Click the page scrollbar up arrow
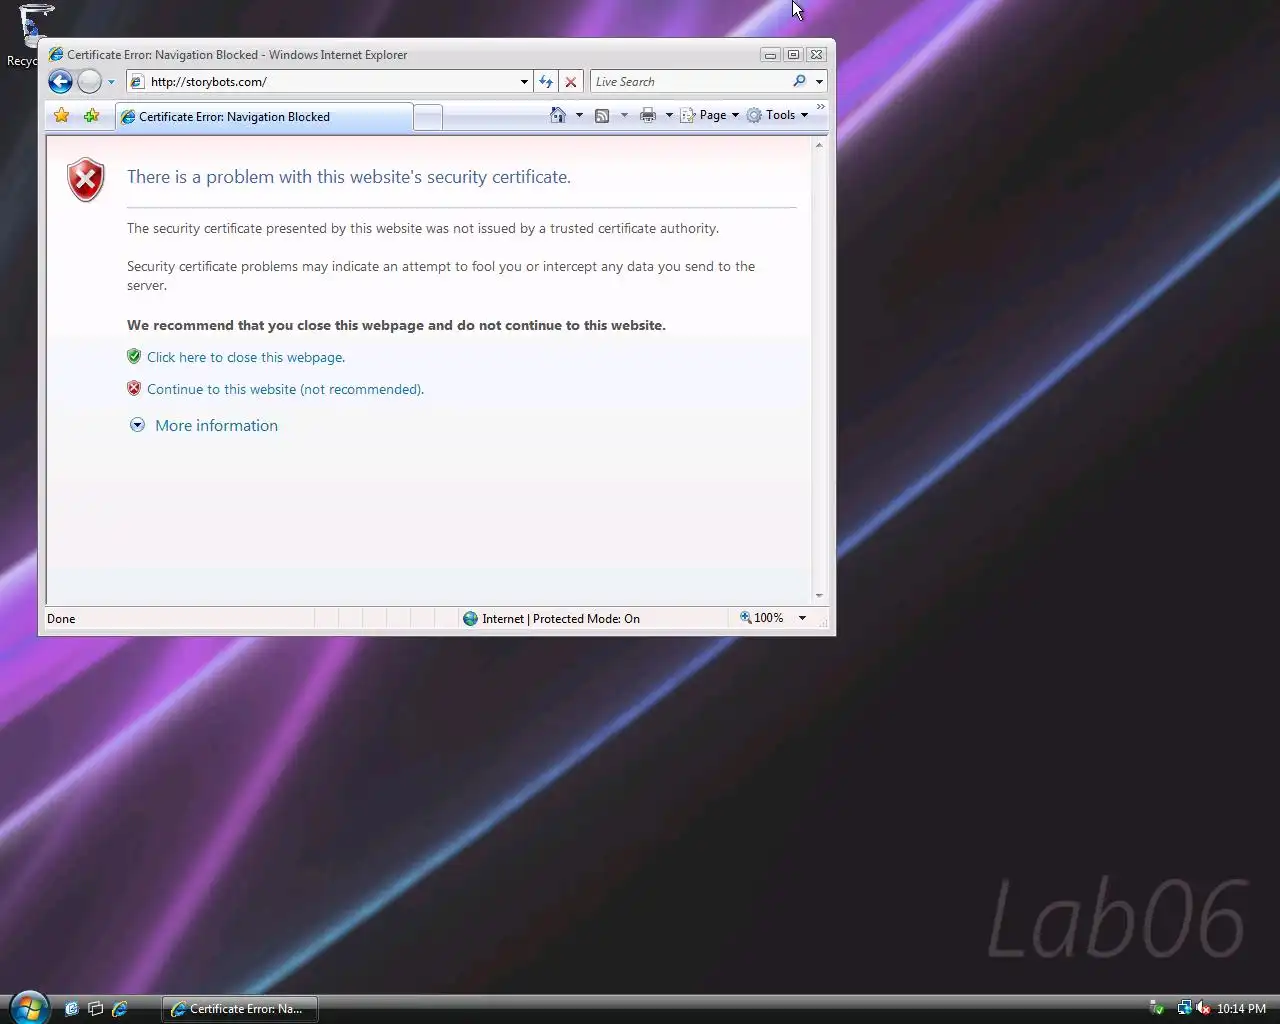Image resolution: width=1280 pixels, height=1024 pixels. point(819,146)
